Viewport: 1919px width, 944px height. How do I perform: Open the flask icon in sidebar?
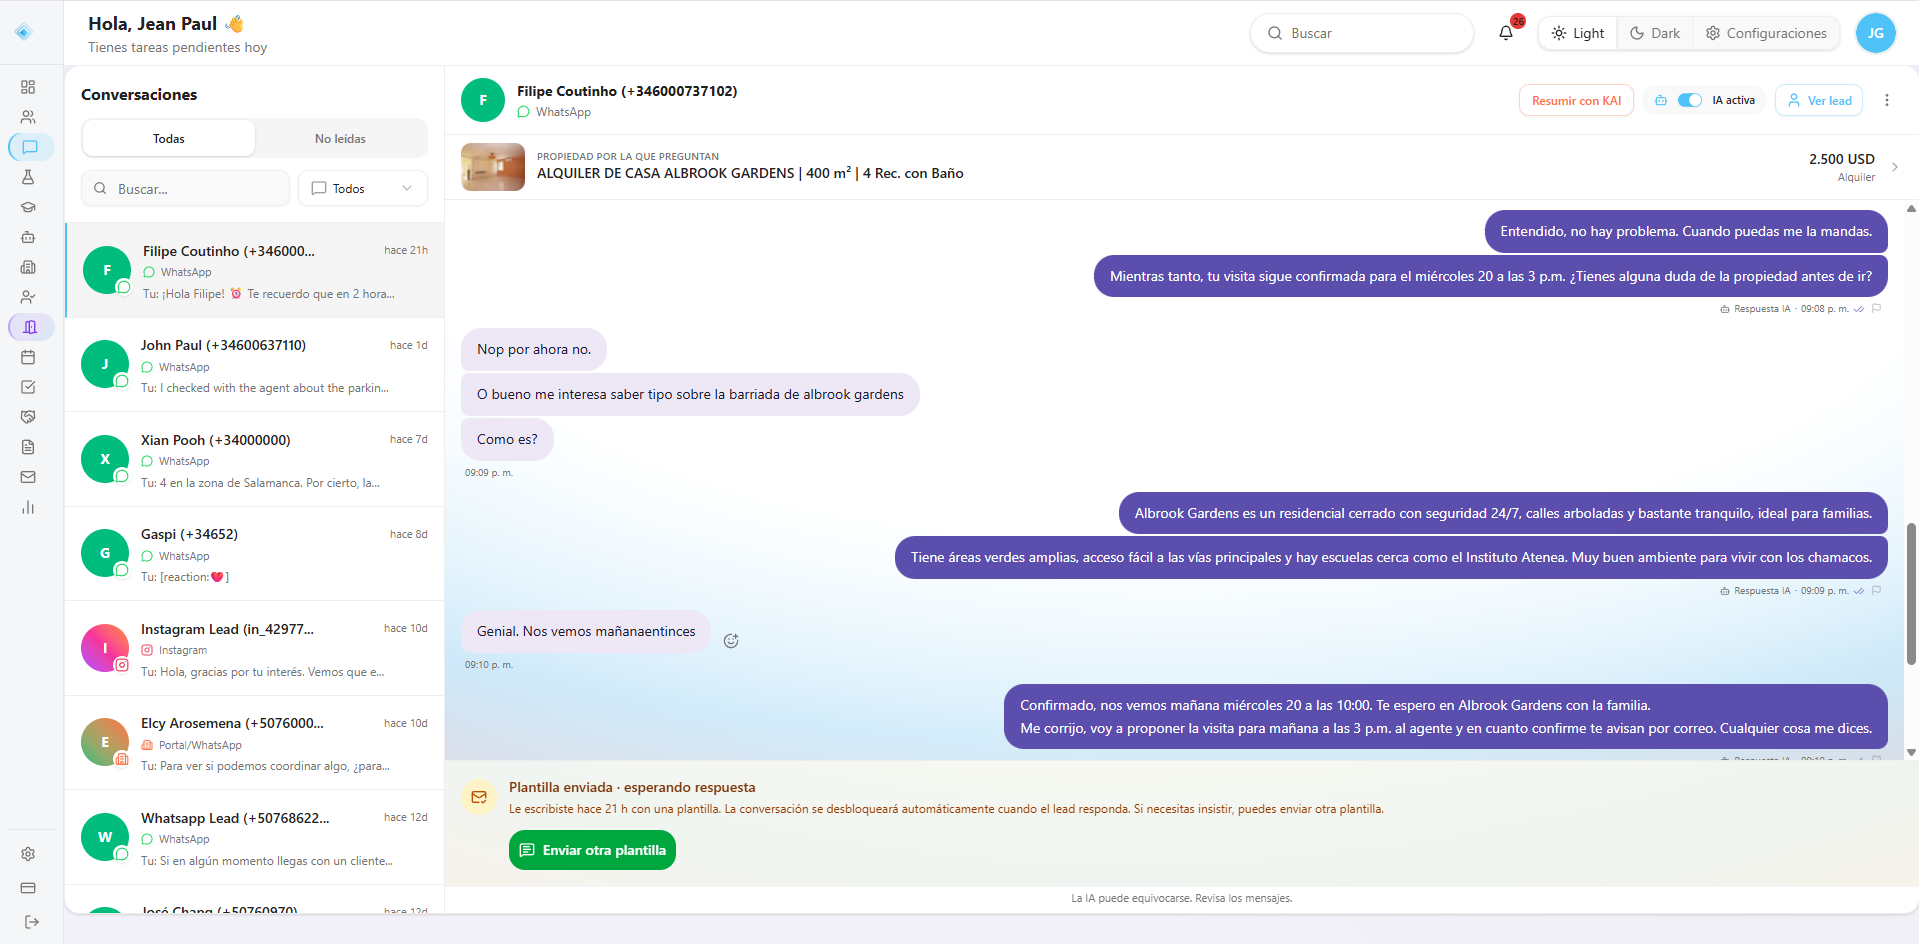click(x=28, y=177)
